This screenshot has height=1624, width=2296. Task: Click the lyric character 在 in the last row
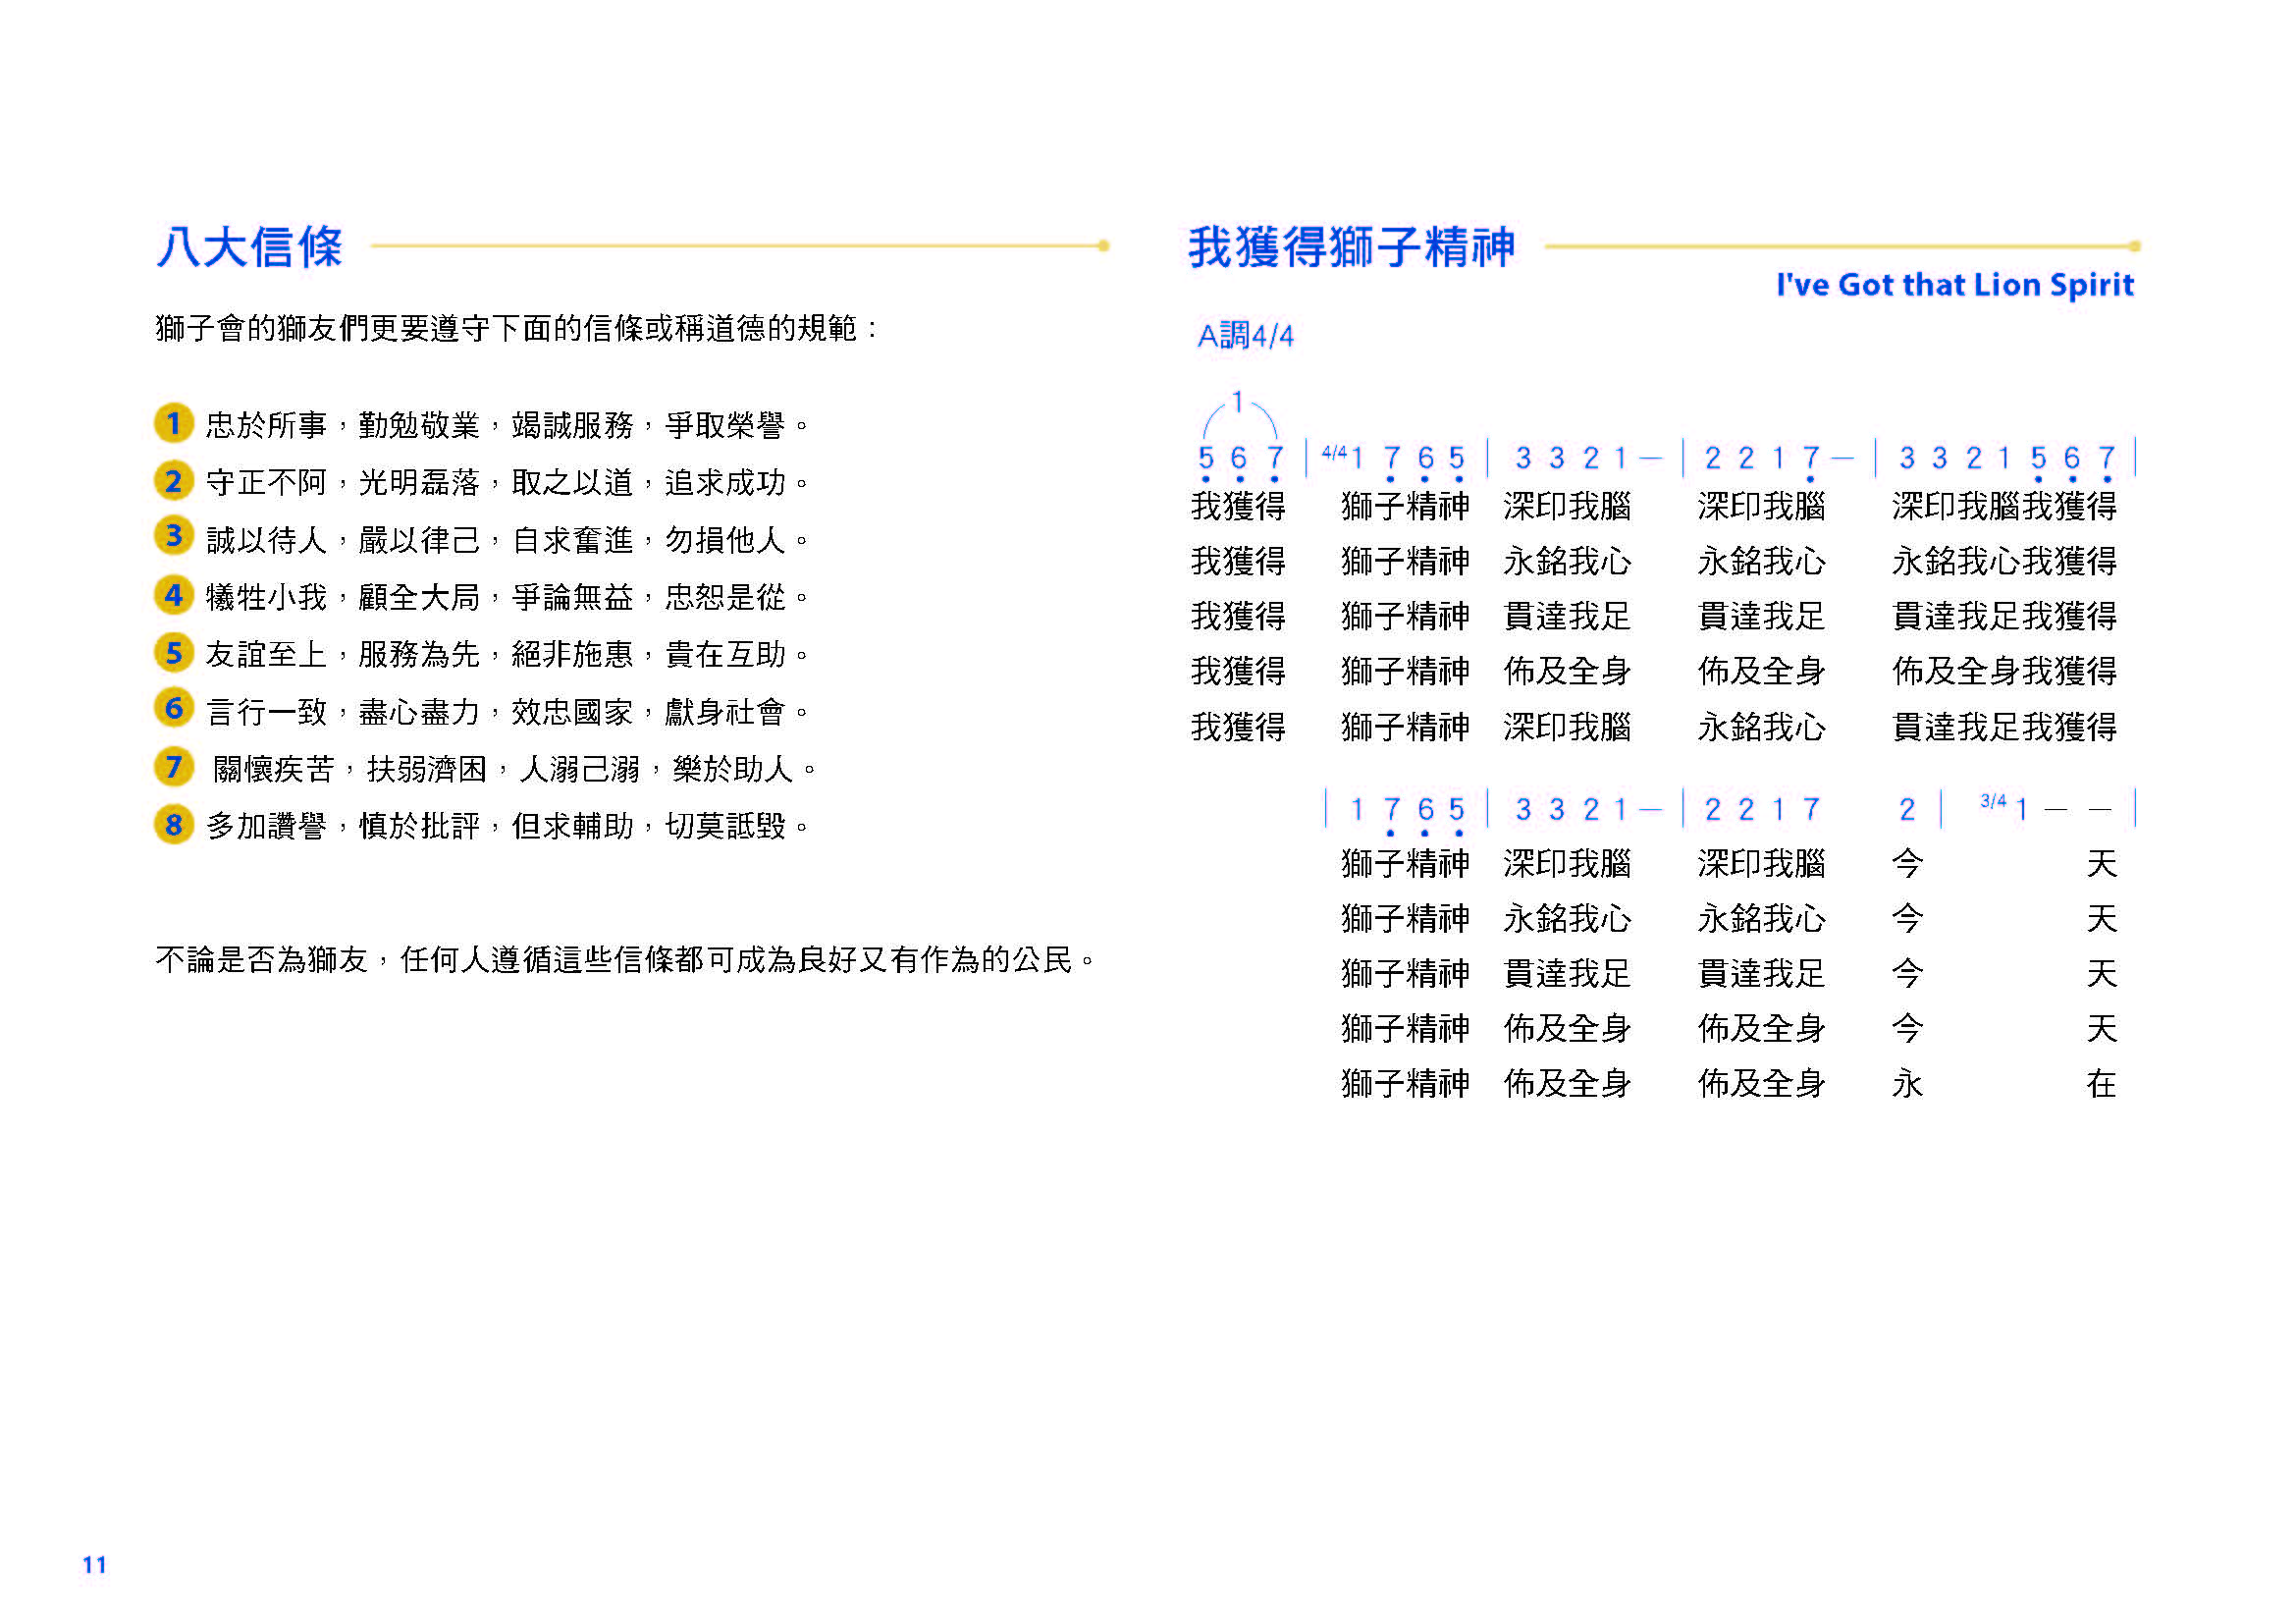[x=2101, y=1083]
